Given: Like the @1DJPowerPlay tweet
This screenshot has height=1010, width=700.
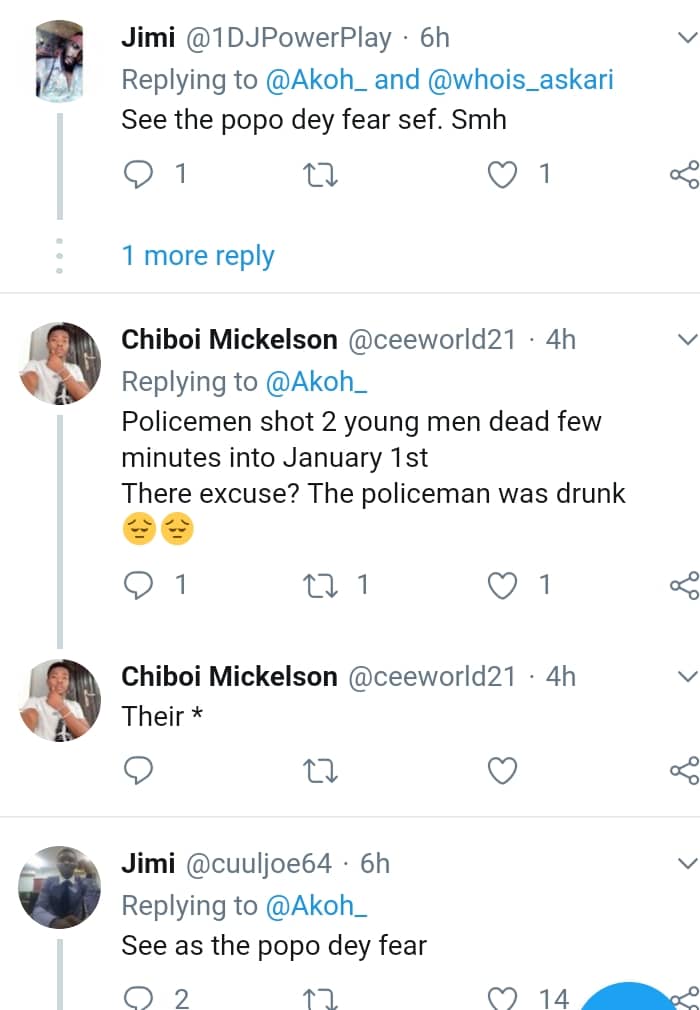Looking at the screenshot, I should click(503, 175).
